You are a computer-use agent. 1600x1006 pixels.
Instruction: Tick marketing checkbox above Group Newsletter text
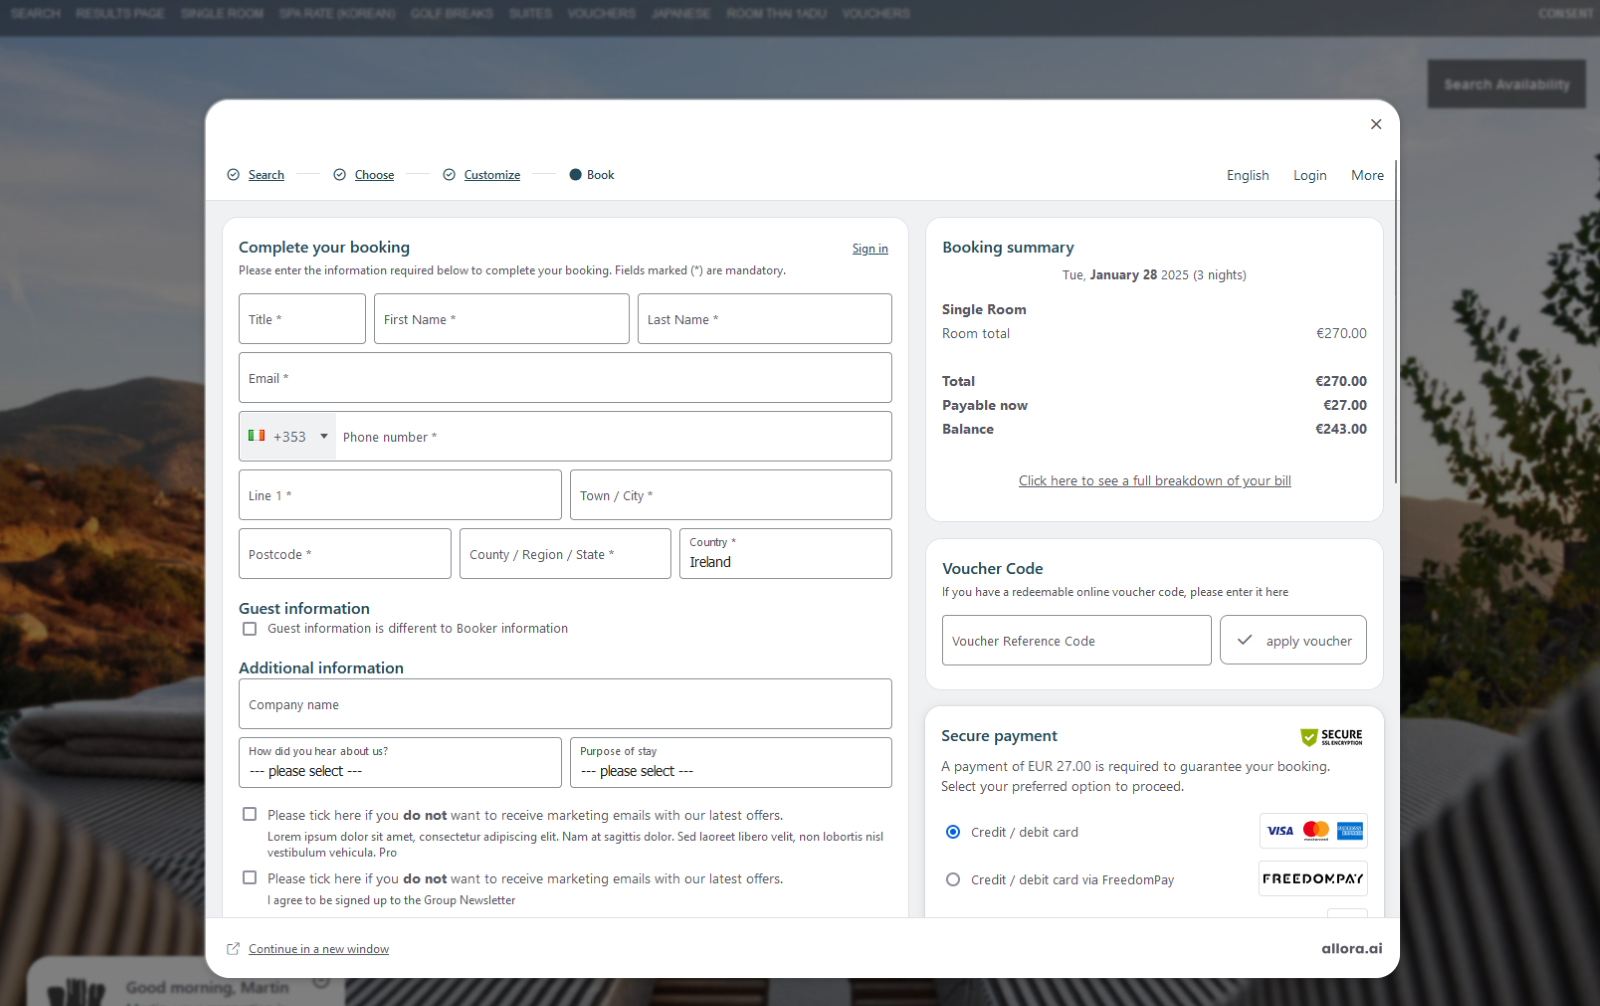[x=250, y=878]
